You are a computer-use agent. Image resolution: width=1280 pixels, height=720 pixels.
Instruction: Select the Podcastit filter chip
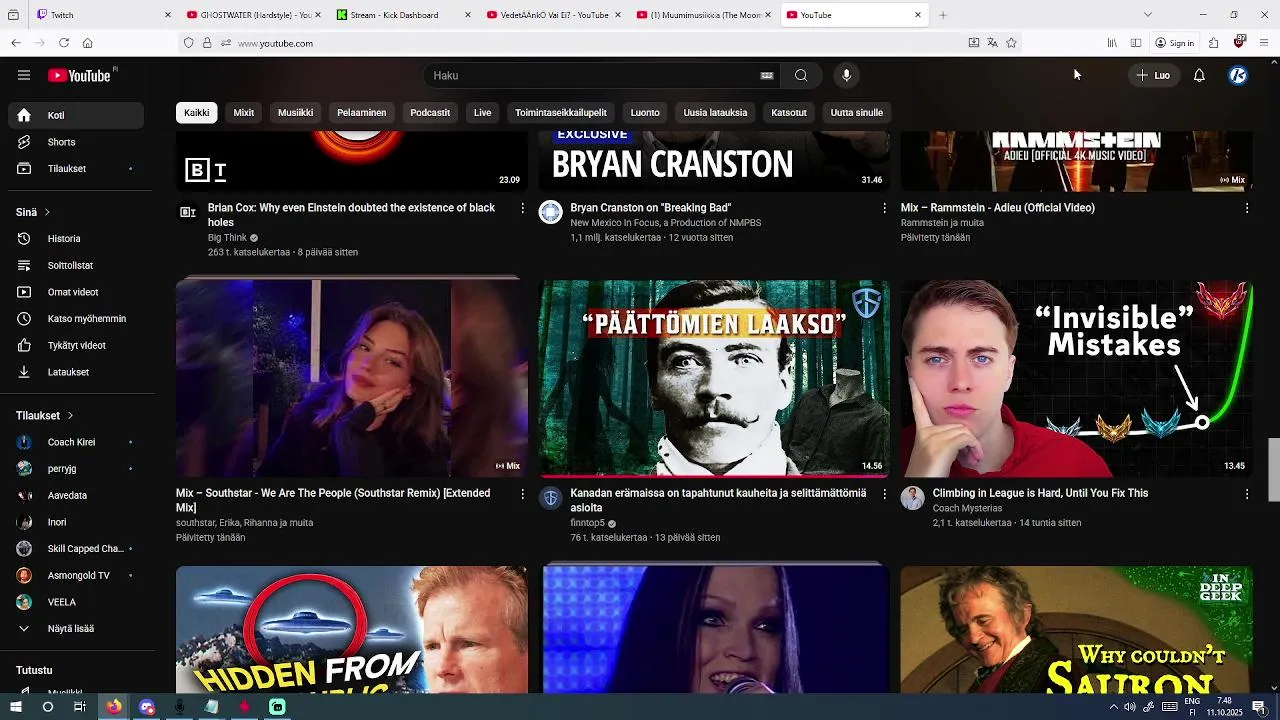point(430,113)
